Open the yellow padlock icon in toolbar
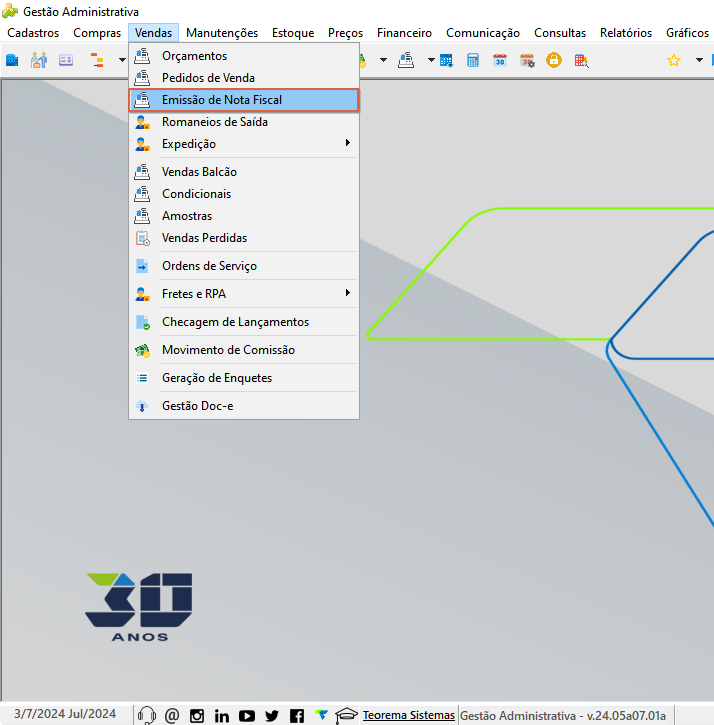This screenshot has width=714, height=725. pyautogui.click(x=554, y=60)
